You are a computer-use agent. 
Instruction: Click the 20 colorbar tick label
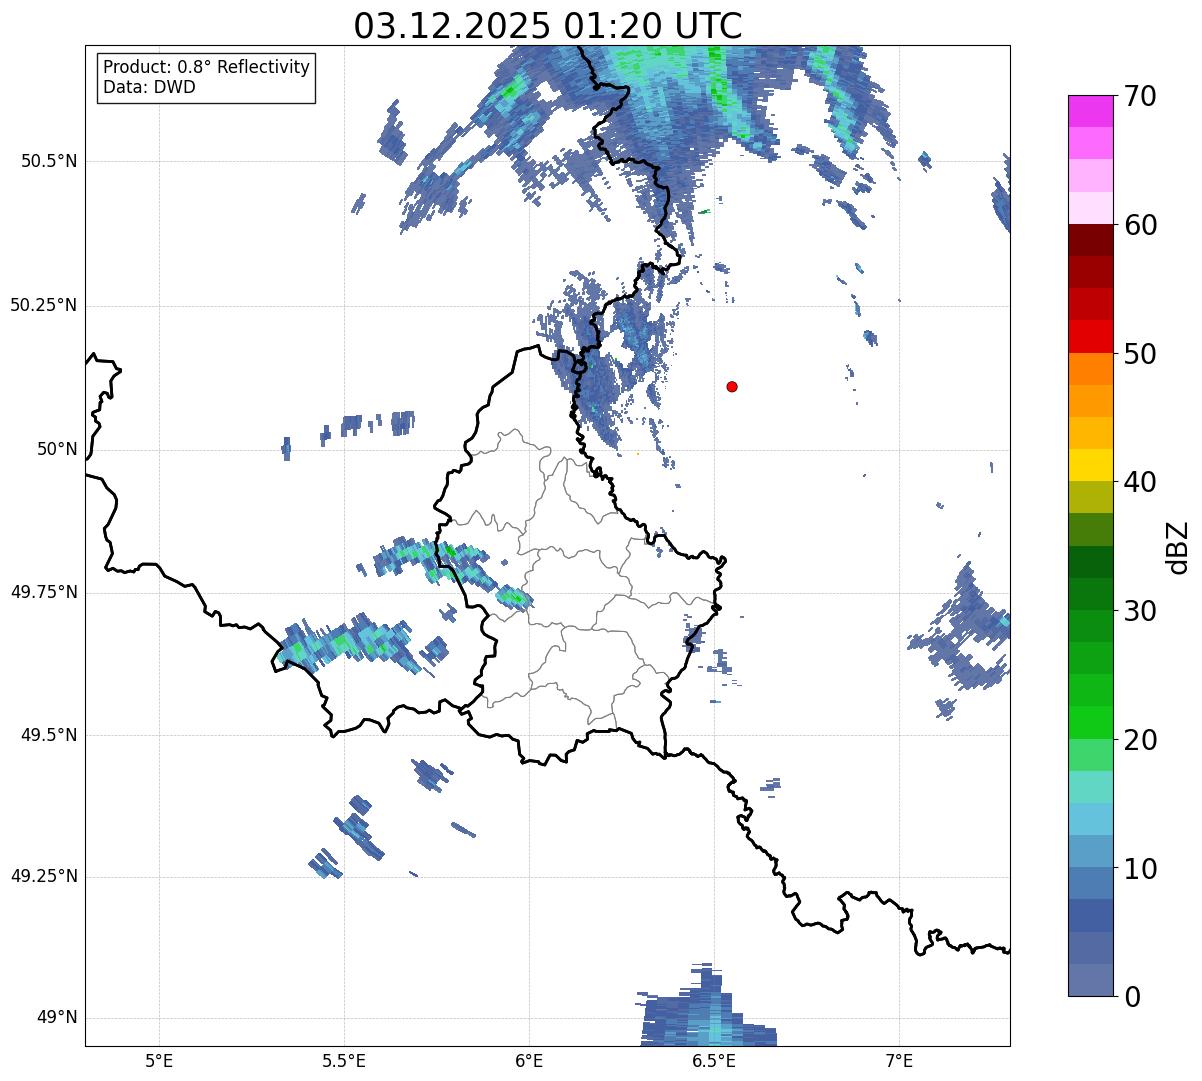pos(1140,740)
